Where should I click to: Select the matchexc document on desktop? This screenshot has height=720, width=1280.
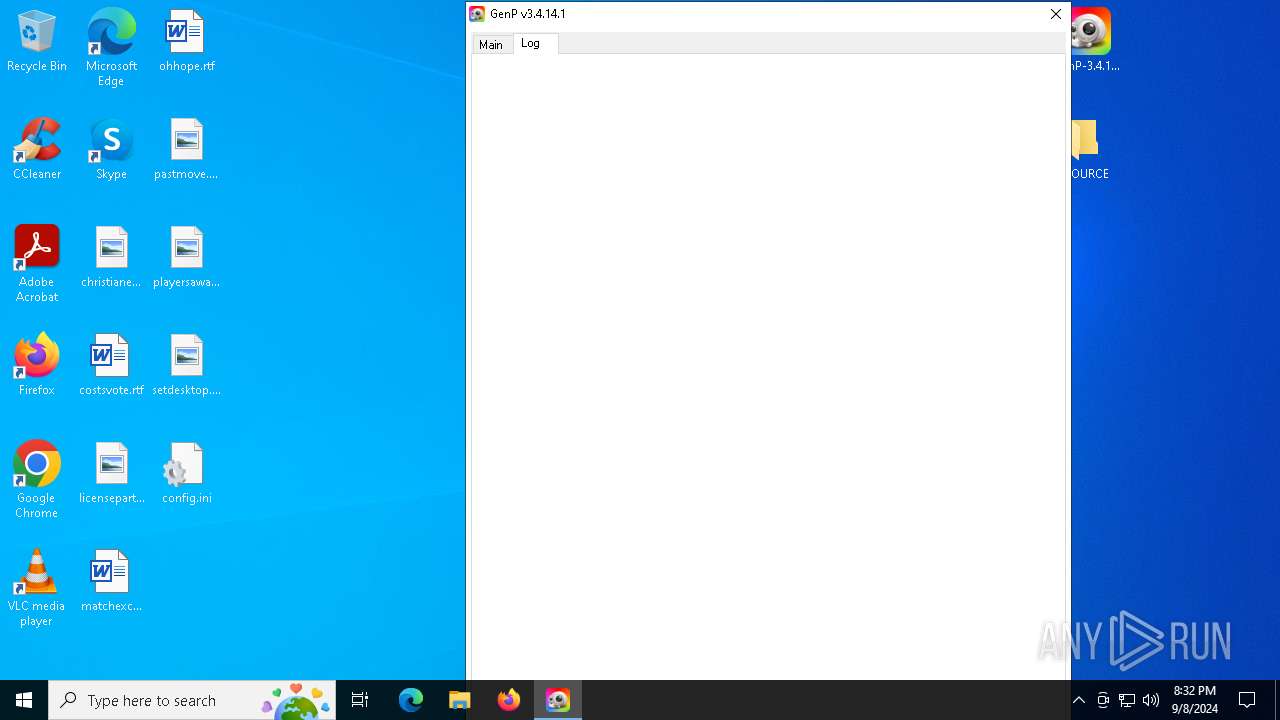[111, 581]
